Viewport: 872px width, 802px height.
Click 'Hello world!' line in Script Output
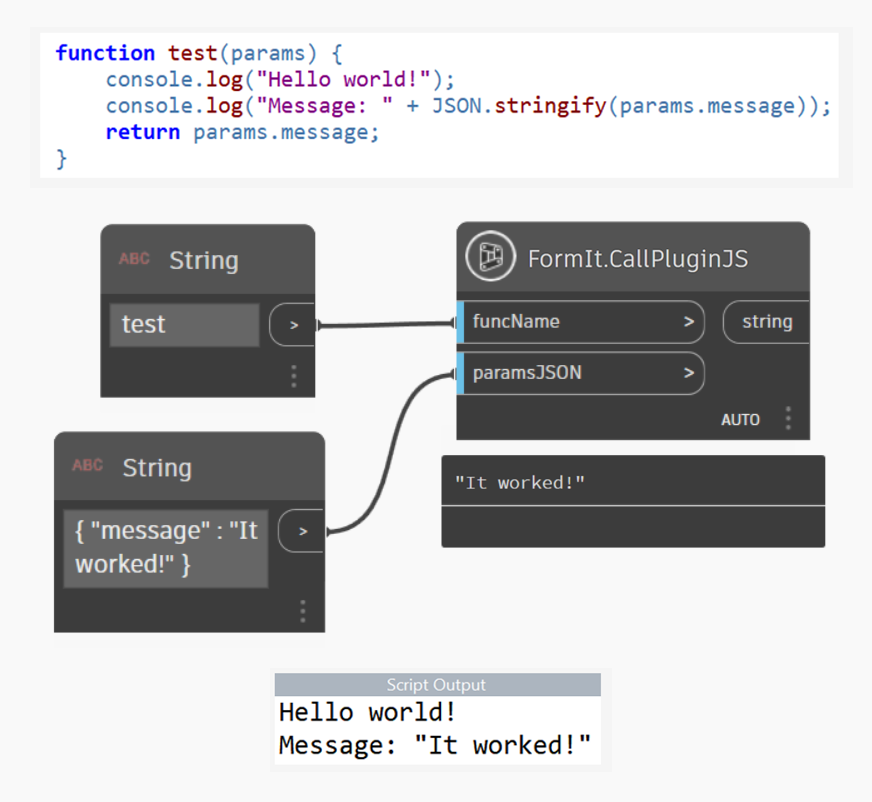point(367,712)
